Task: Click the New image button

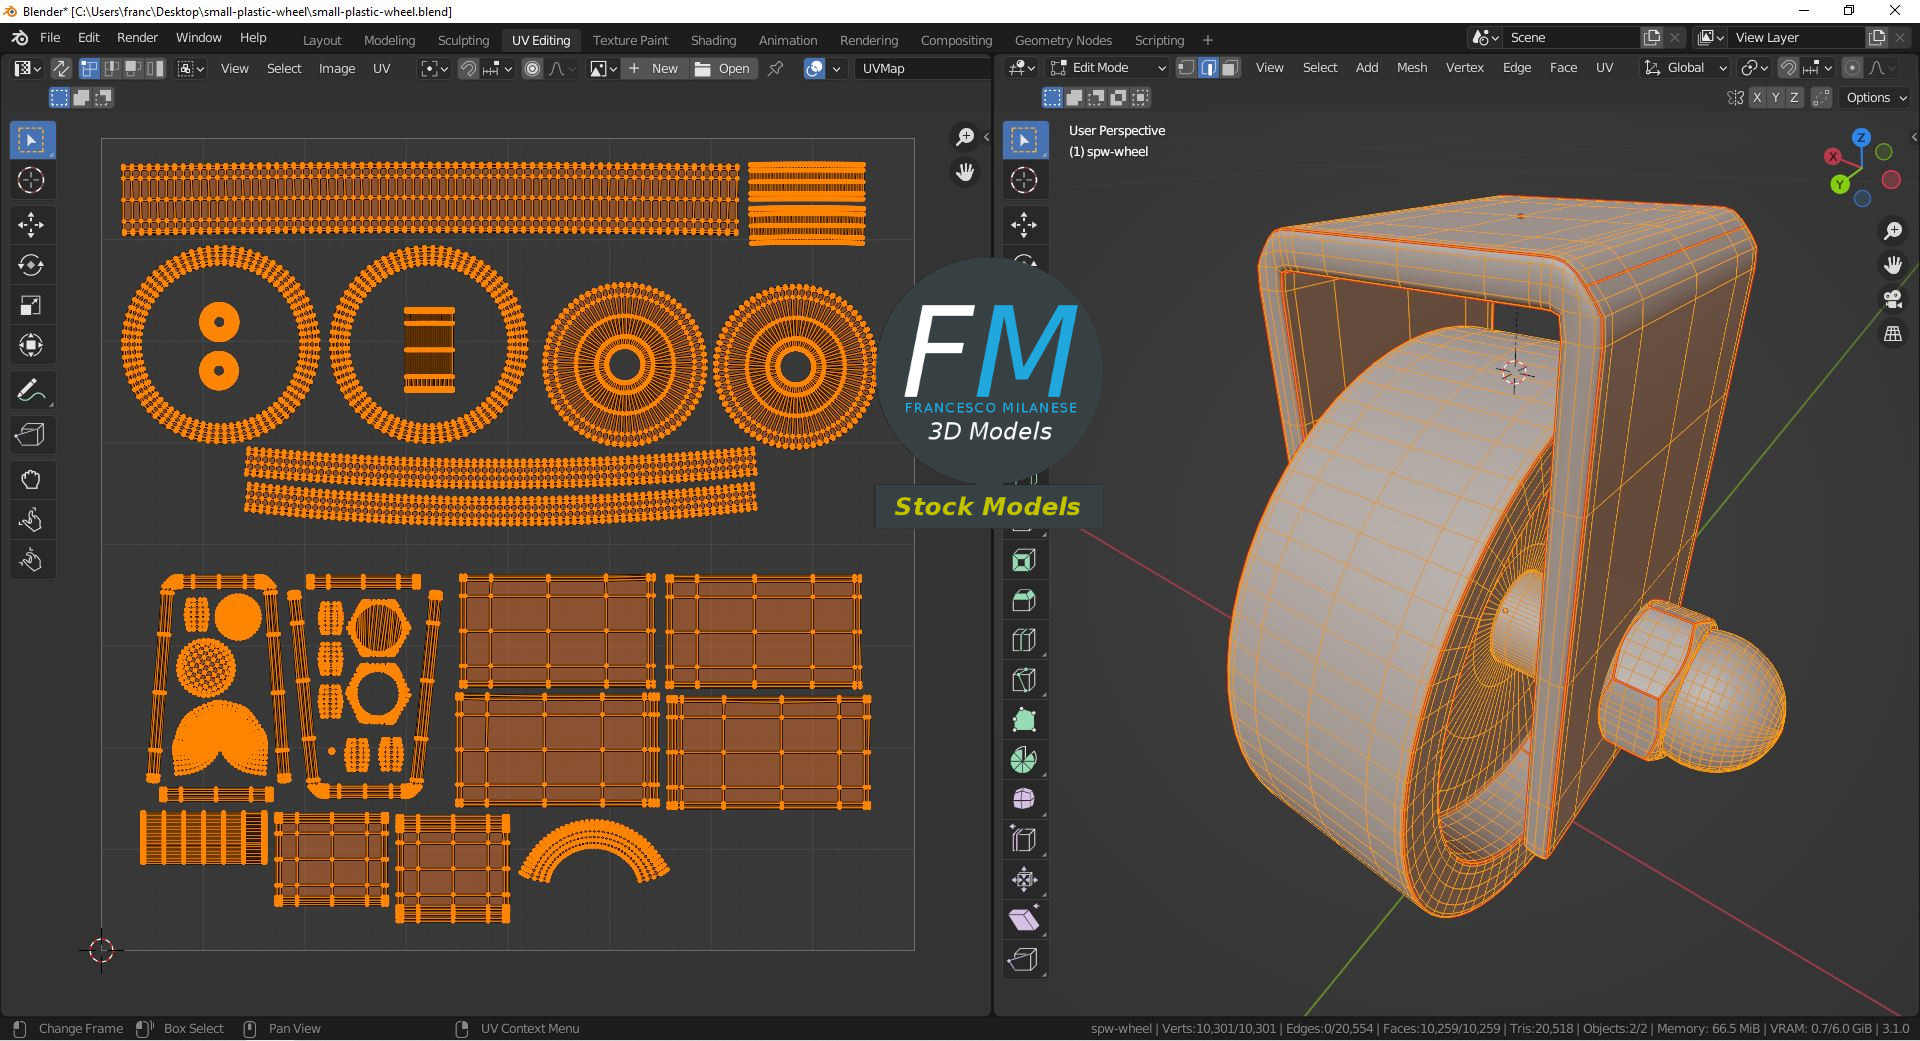Action: coord(653,68)
